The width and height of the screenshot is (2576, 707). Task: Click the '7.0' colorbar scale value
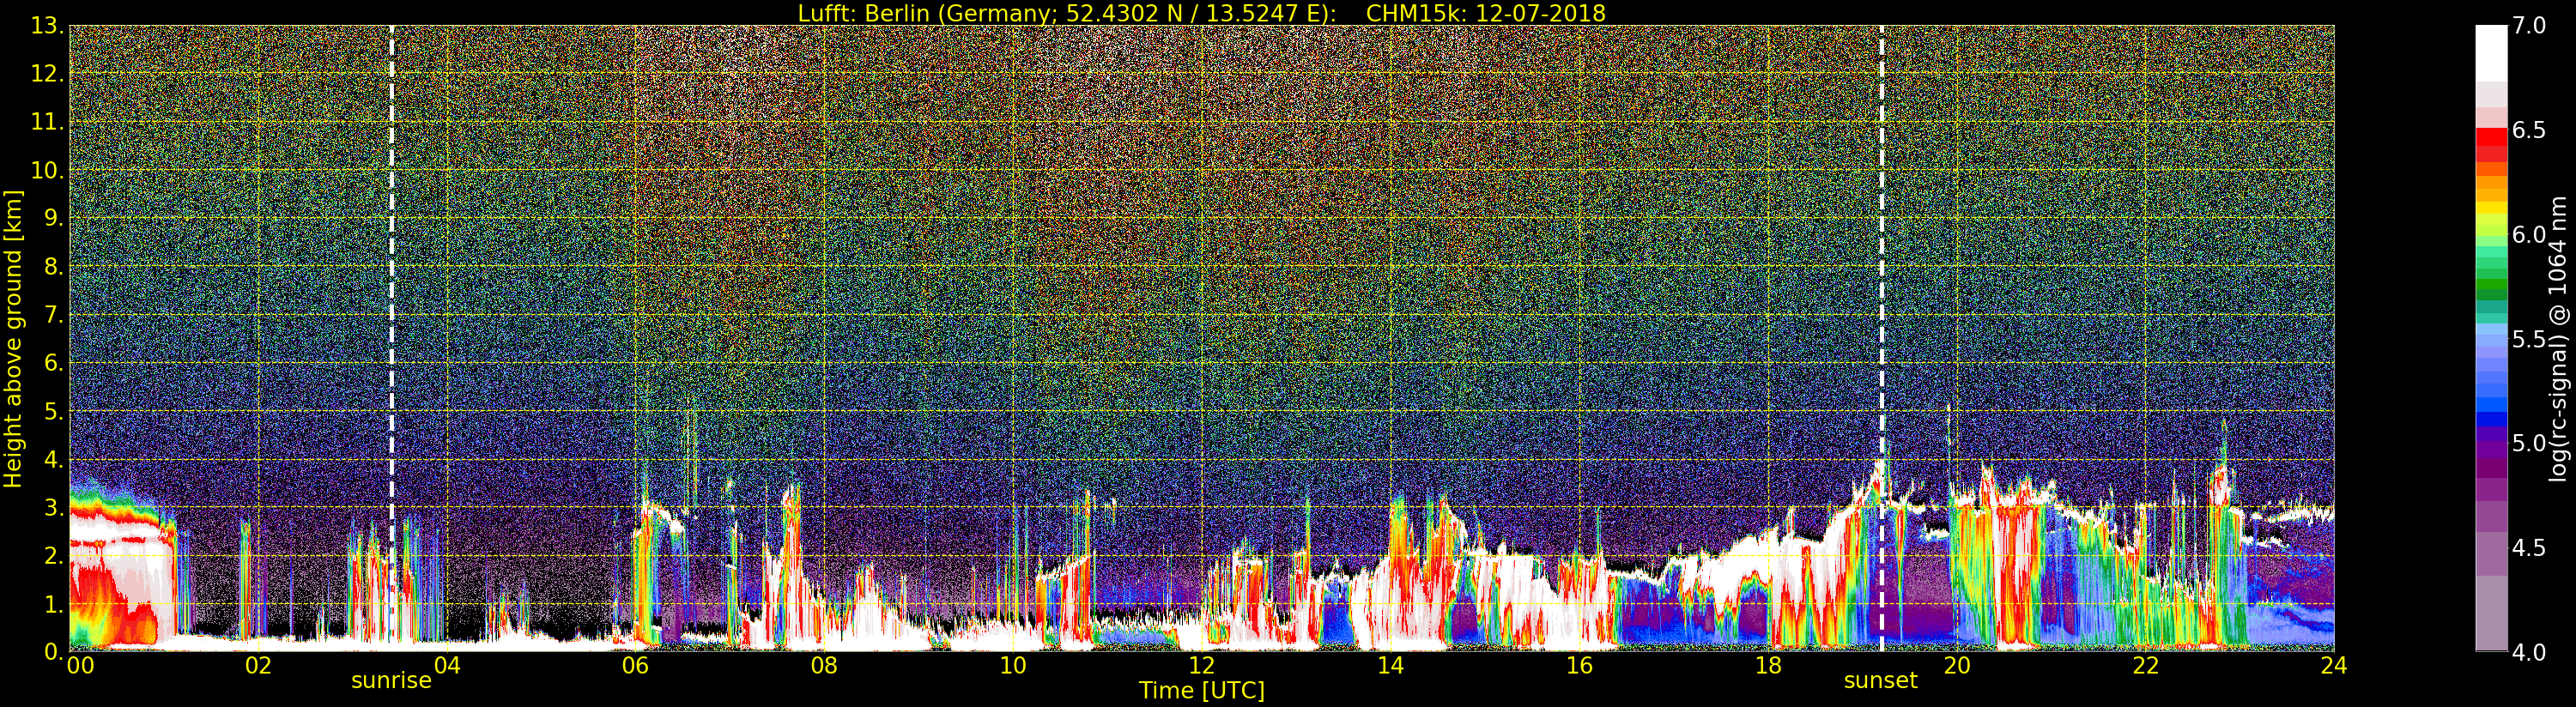coord(2529,26)
